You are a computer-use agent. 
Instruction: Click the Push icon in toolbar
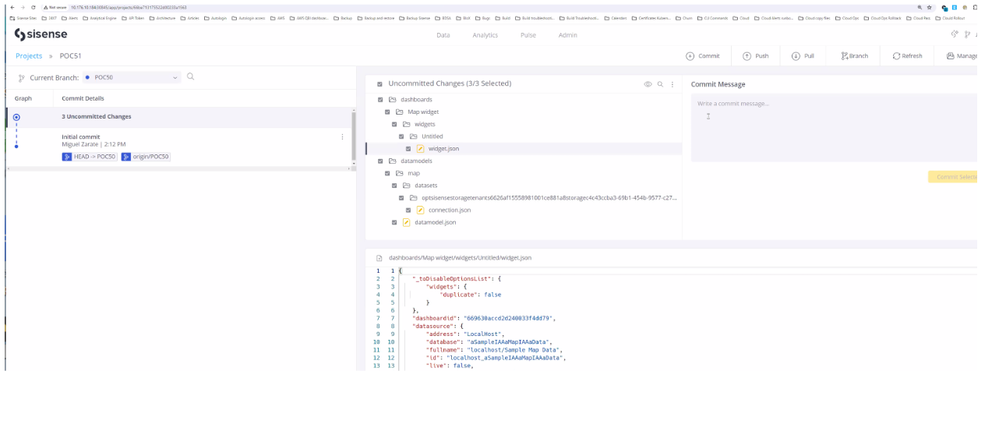click(x=747, y=56)
